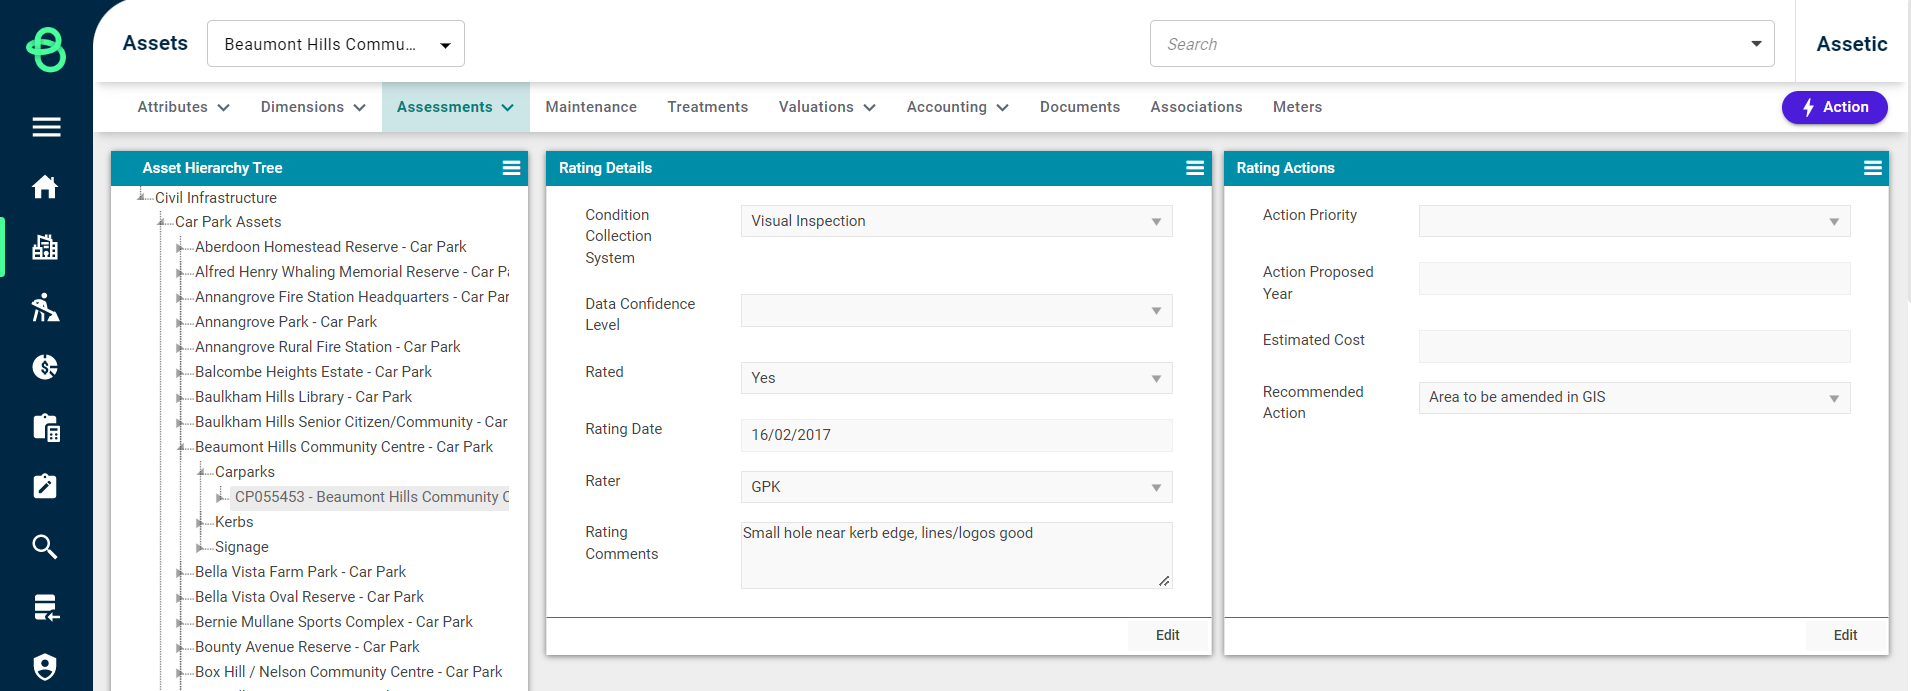This screenshot has width=1911, height=691.
Task: Click the Assetic green logo icon
Action: coord(46,49)
